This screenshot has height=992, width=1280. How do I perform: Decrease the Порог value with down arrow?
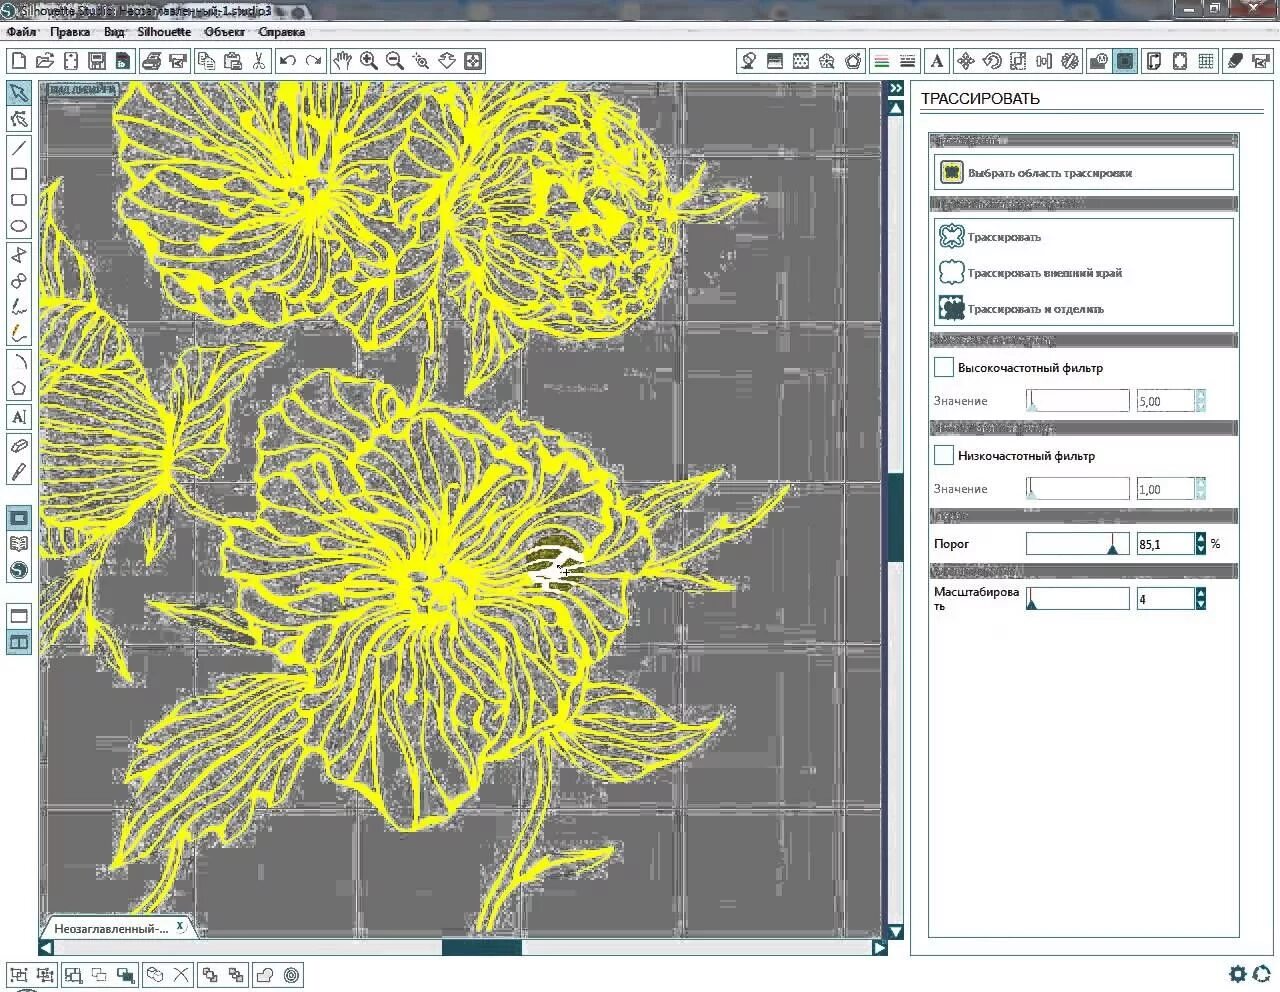1201,549
